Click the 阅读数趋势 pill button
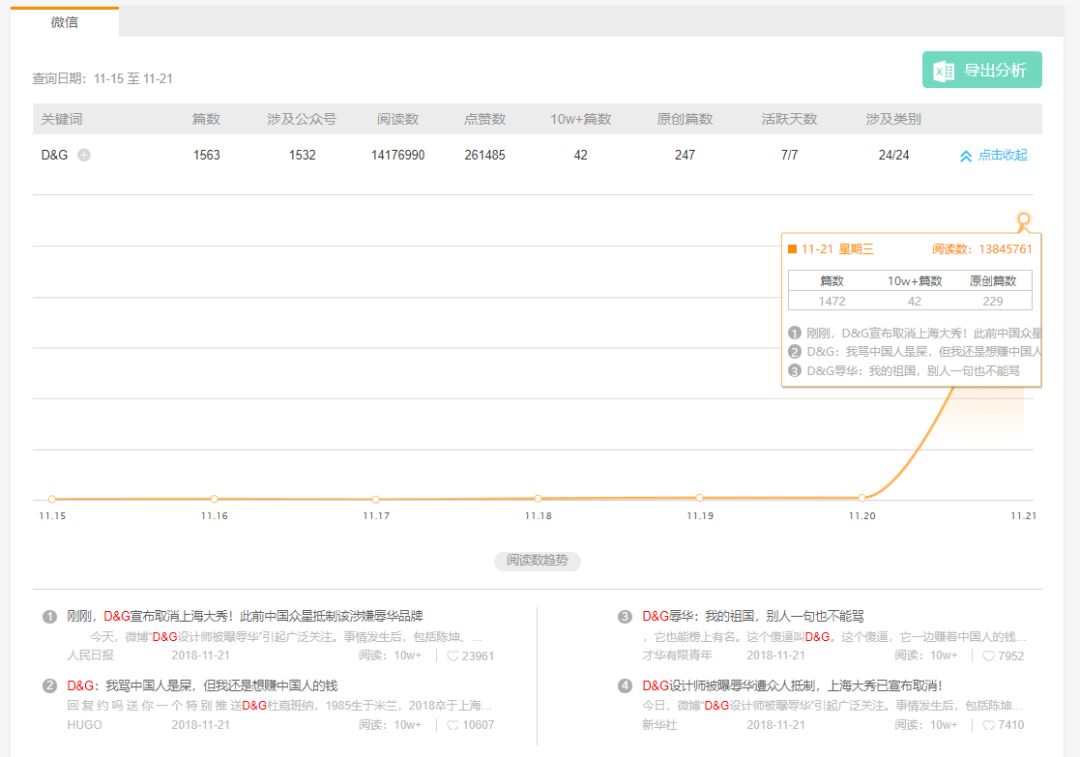Screen dimensions: 1080x757 point(537,561)
